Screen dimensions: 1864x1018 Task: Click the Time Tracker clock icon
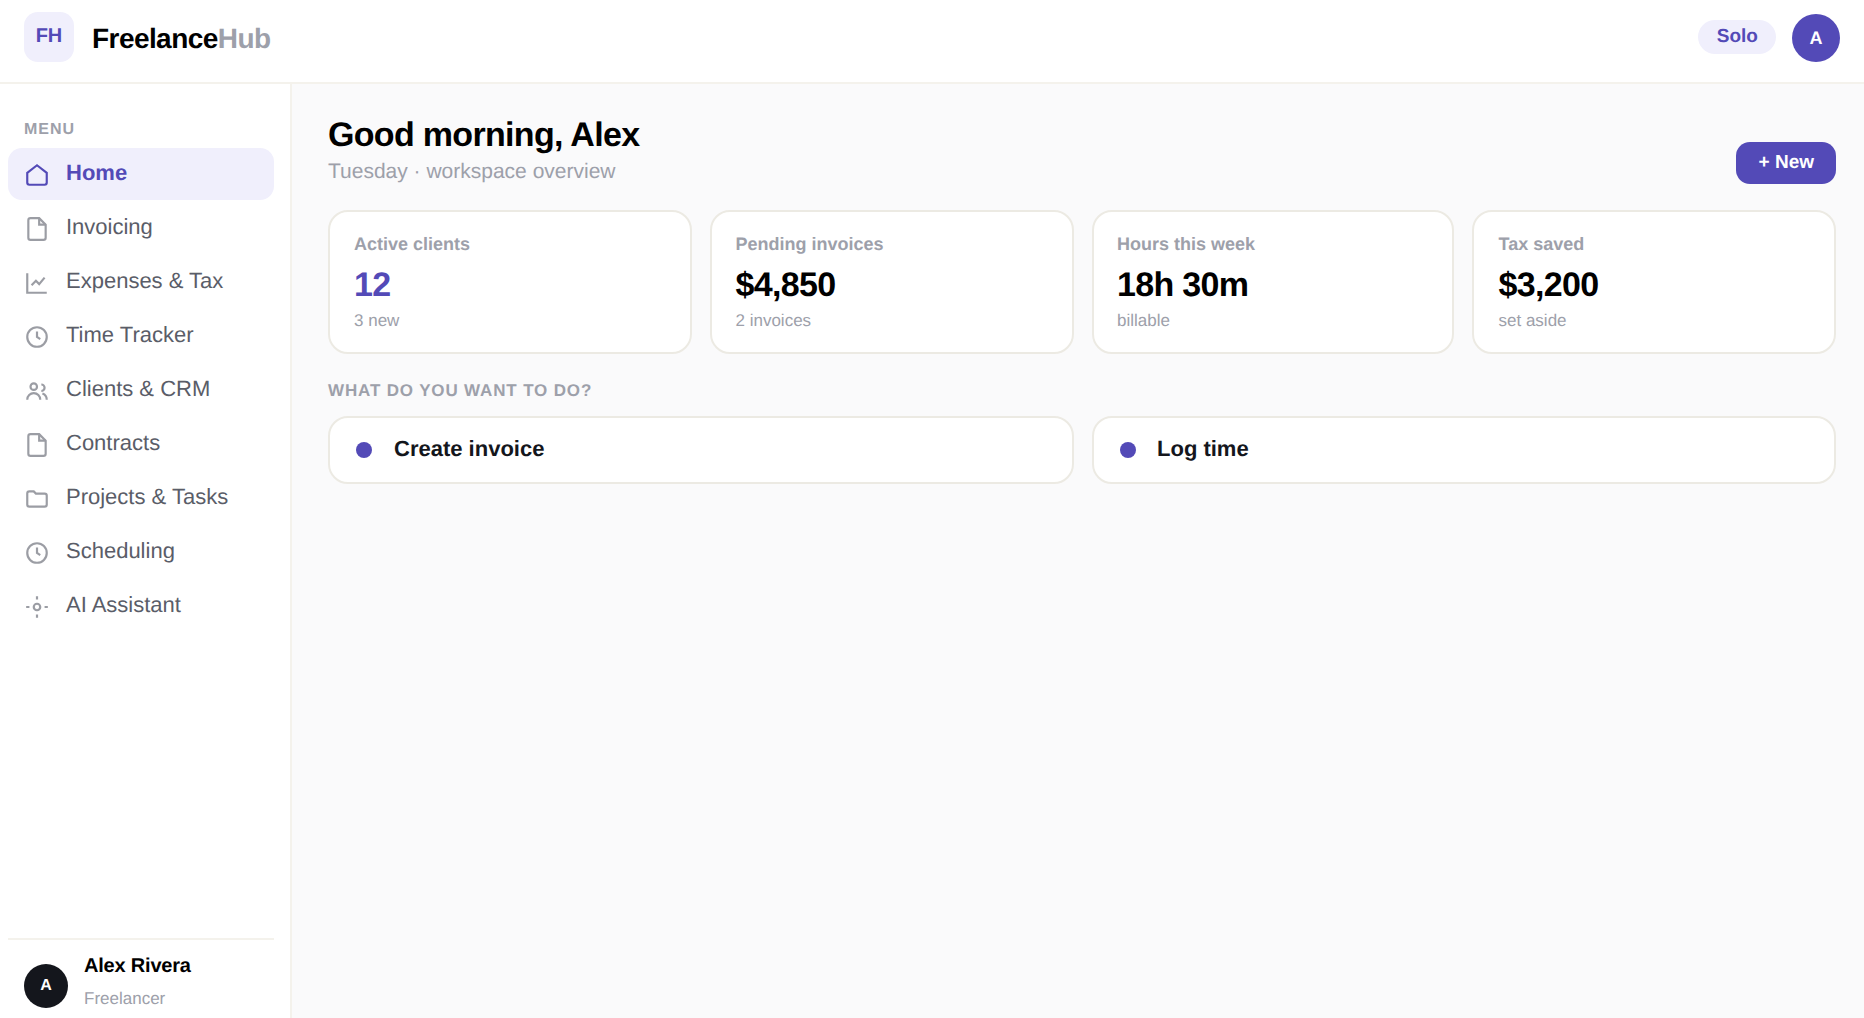click(x=37, y=337)
